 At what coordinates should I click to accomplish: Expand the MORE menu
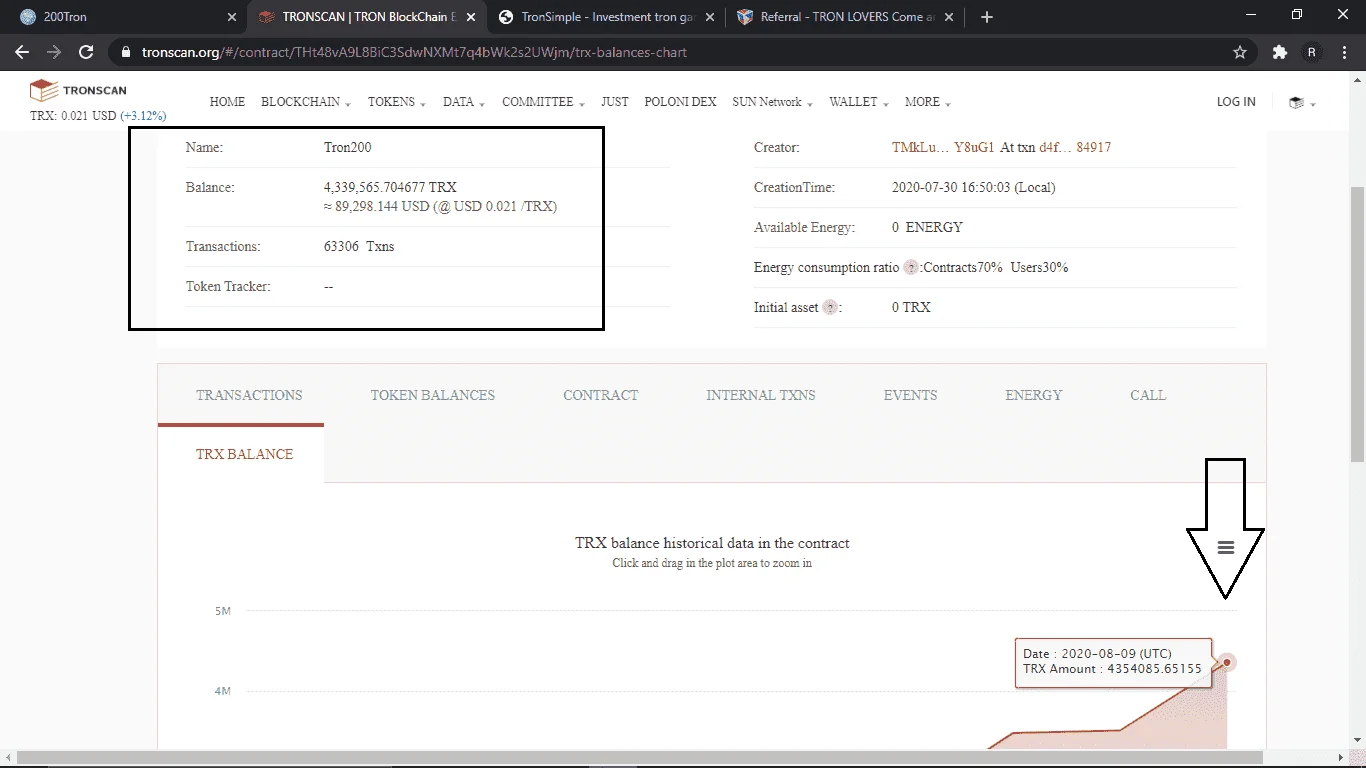(x=927, y=102)
